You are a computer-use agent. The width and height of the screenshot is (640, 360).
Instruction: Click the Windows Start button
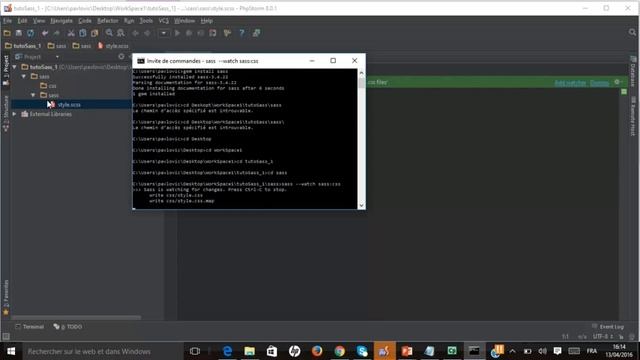[11, 351]
